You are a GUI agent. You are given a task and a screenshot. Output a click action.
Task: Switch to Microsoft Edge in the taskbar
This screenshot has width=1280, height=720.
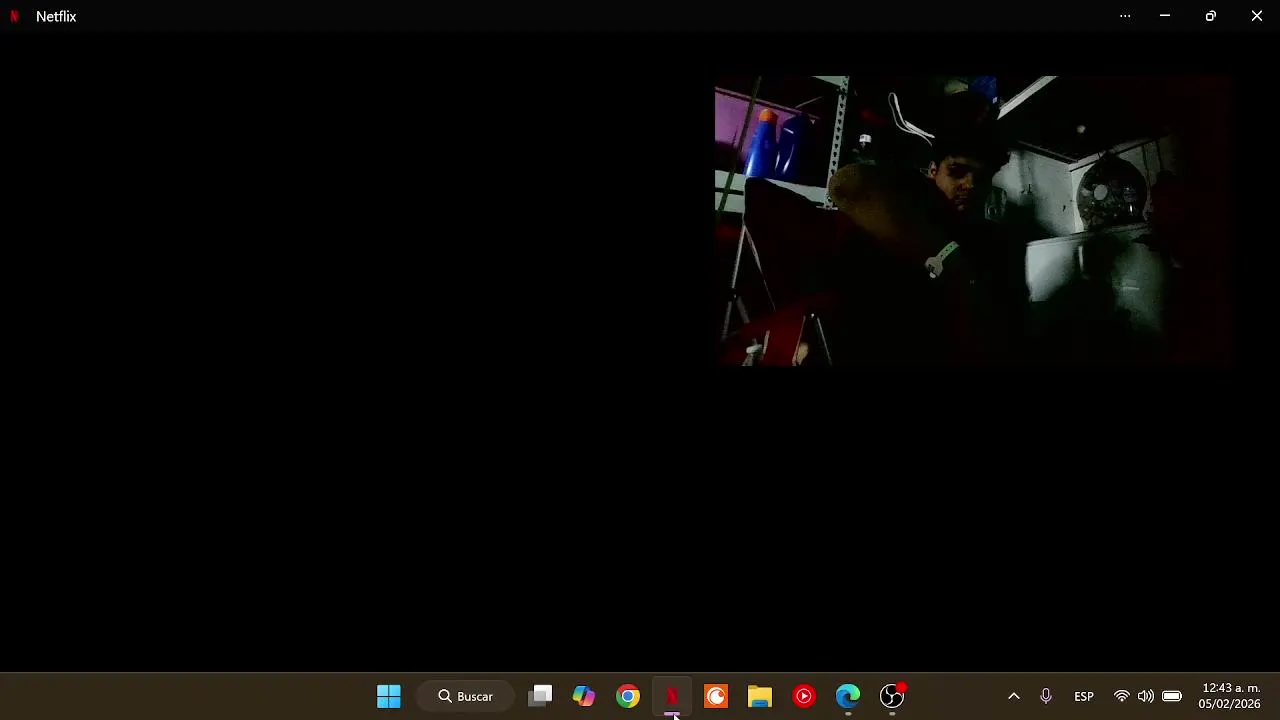pos(848,696)
